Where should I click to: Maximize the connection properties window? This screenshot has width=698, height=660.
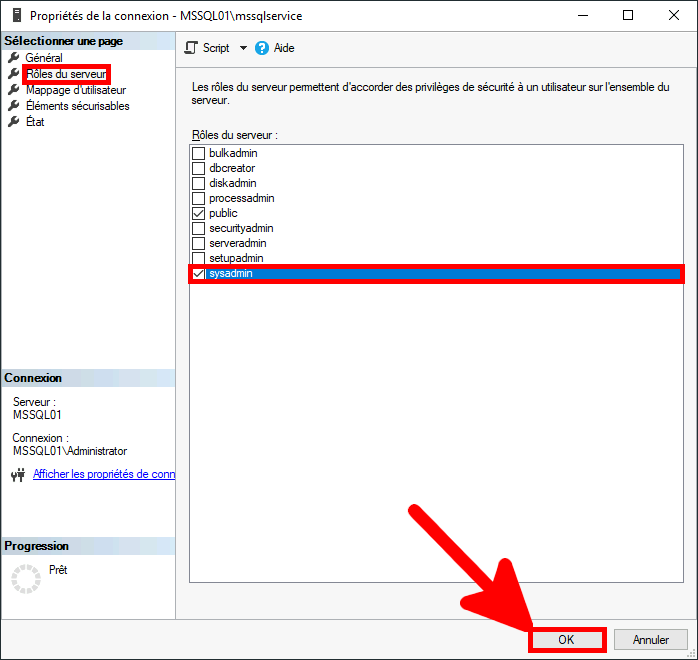click(628, 15)
